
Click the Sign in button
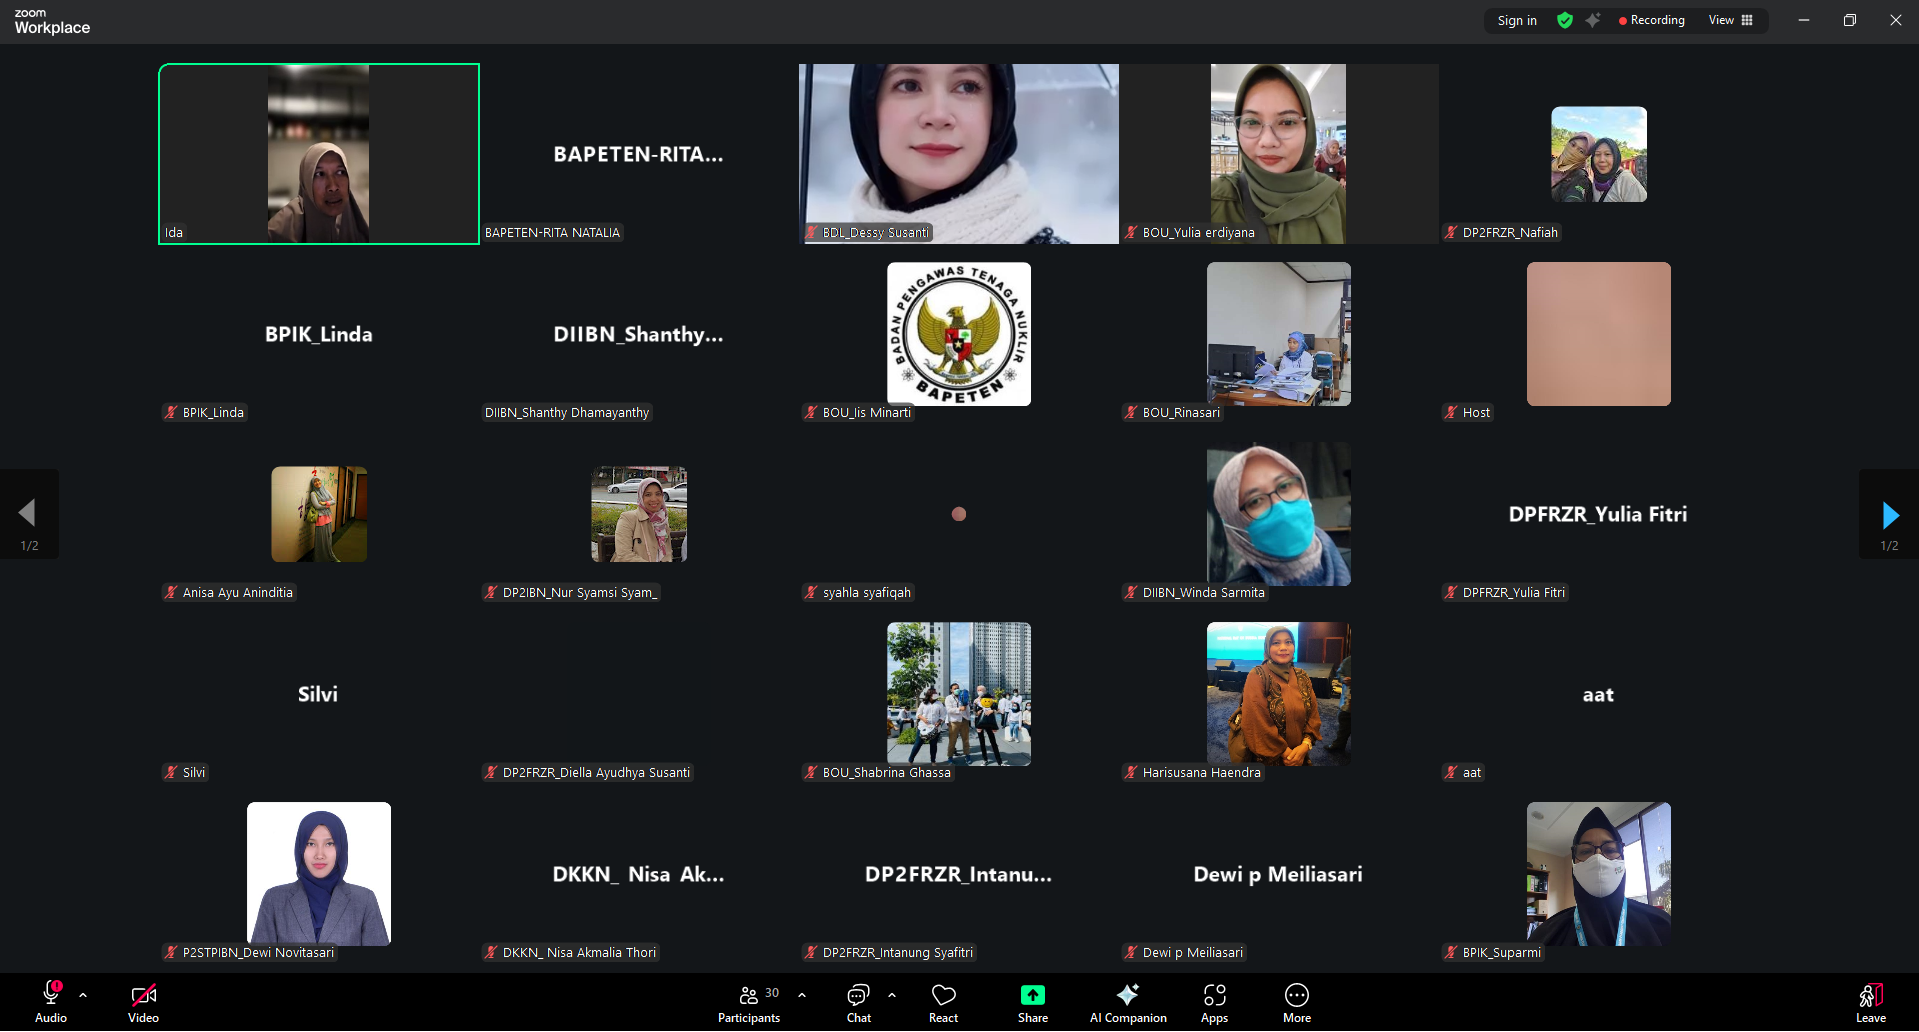[x=1517, y=20]
